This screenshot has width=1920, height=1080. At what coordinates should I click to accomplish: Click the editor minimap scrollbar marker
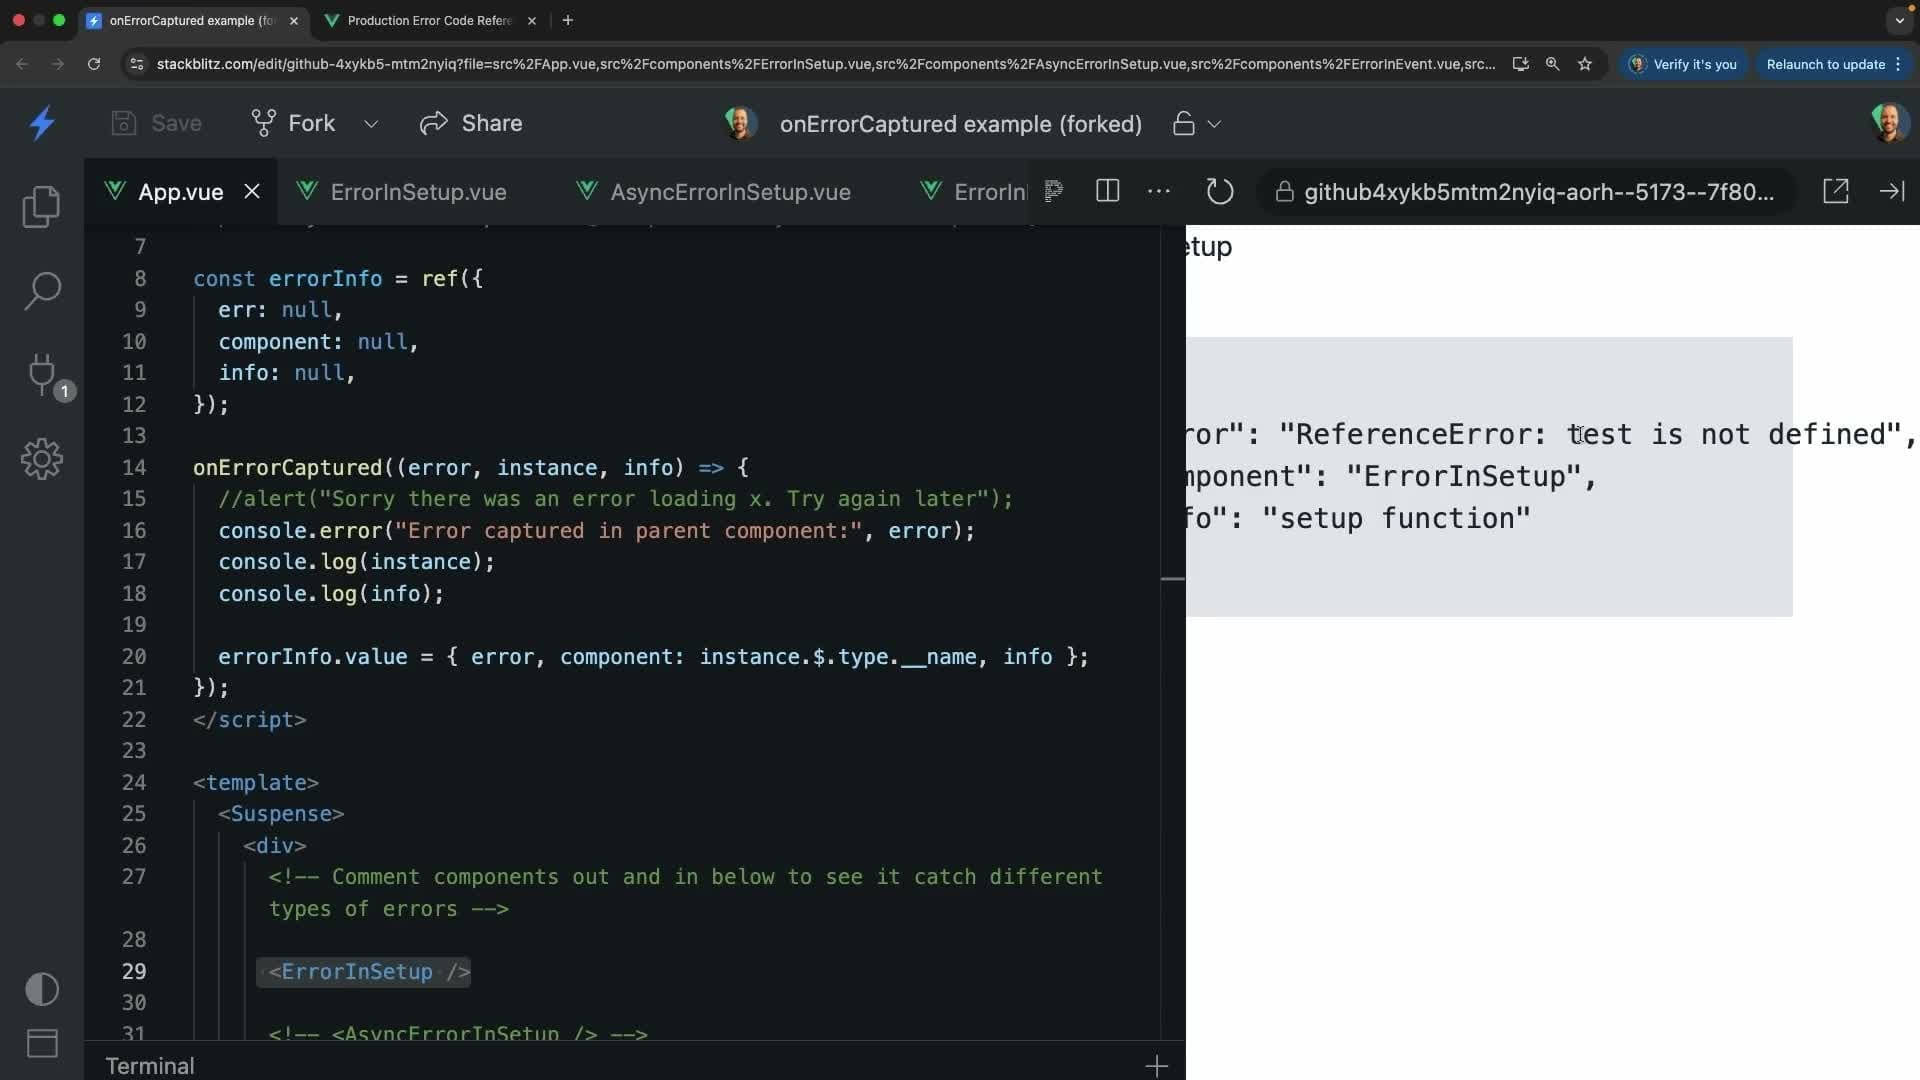tap(1172, 579)
